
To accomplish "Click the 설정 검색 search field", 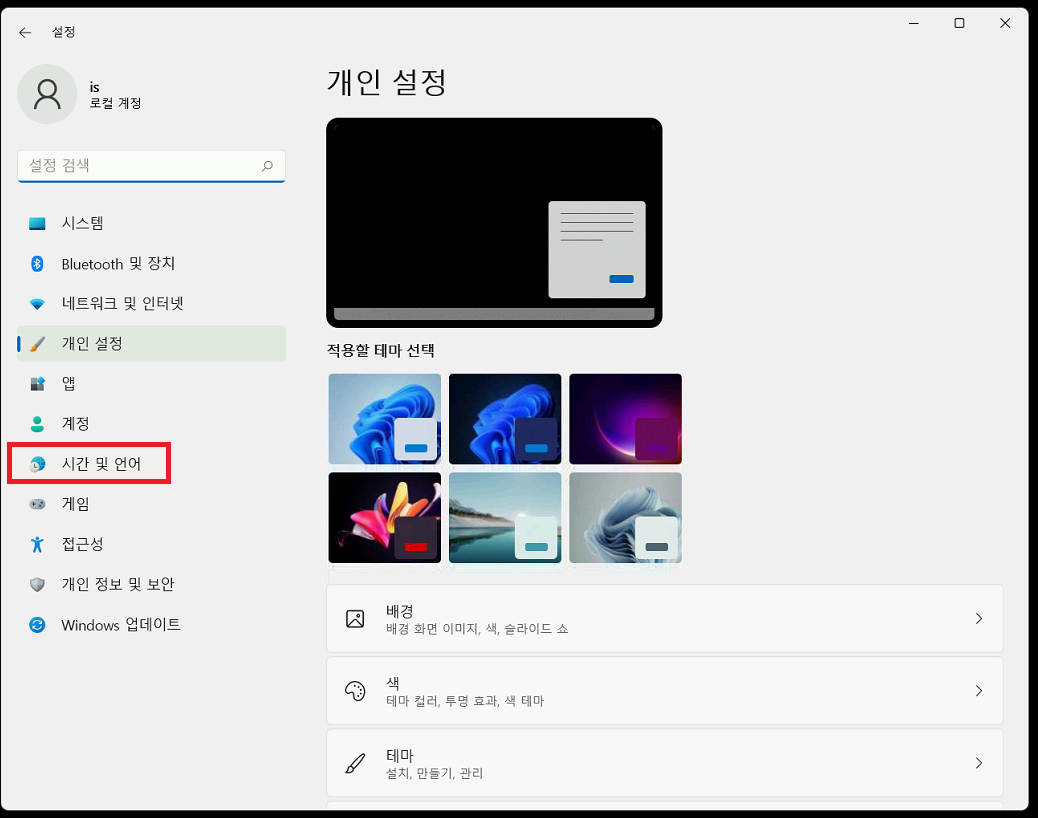I will pyautogui.click(x=152, y=165).
